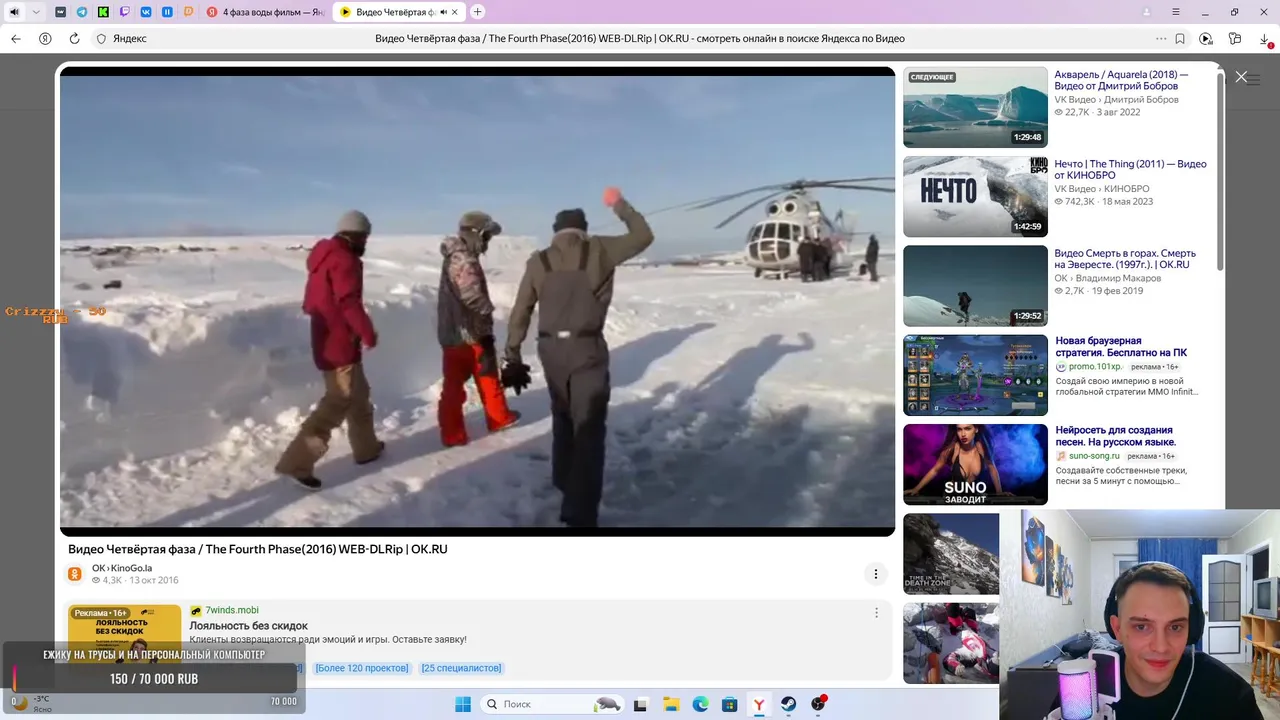Open the pinned VK tab
Image resolution: width=1280 pixels, height=720 pixels.
(146, 12)
